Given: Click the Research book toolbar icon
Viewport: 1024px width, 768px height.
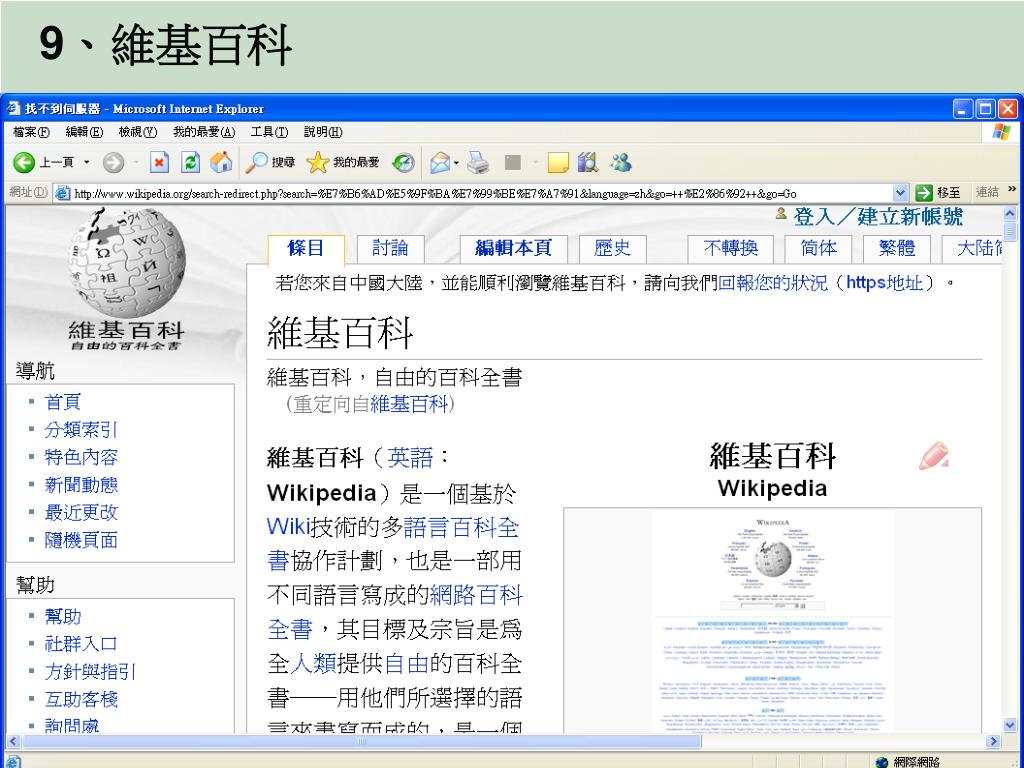Looking at the screenshot, I should point(588,163).
